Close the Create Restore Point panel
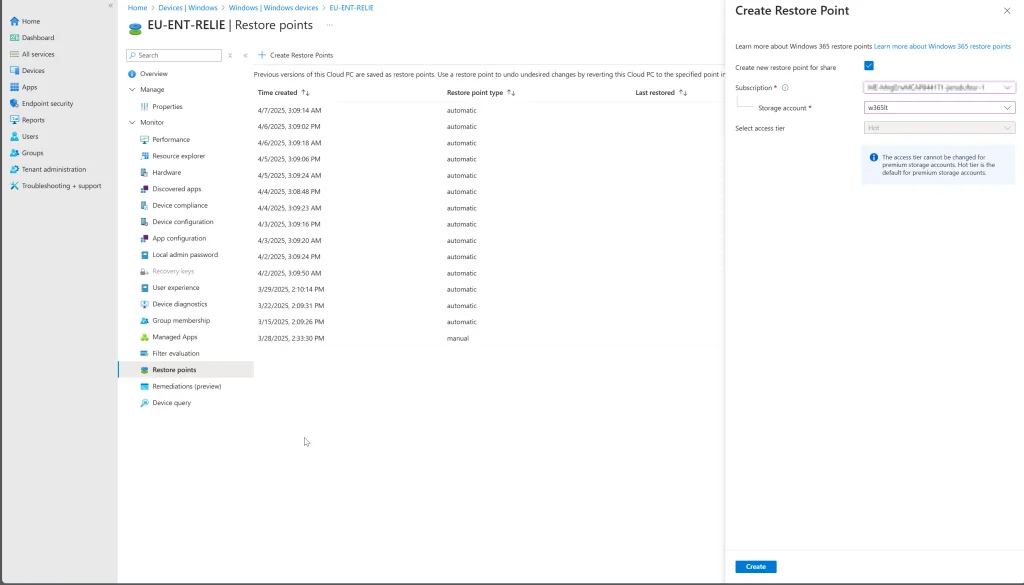 click(x=1006, y=10)
